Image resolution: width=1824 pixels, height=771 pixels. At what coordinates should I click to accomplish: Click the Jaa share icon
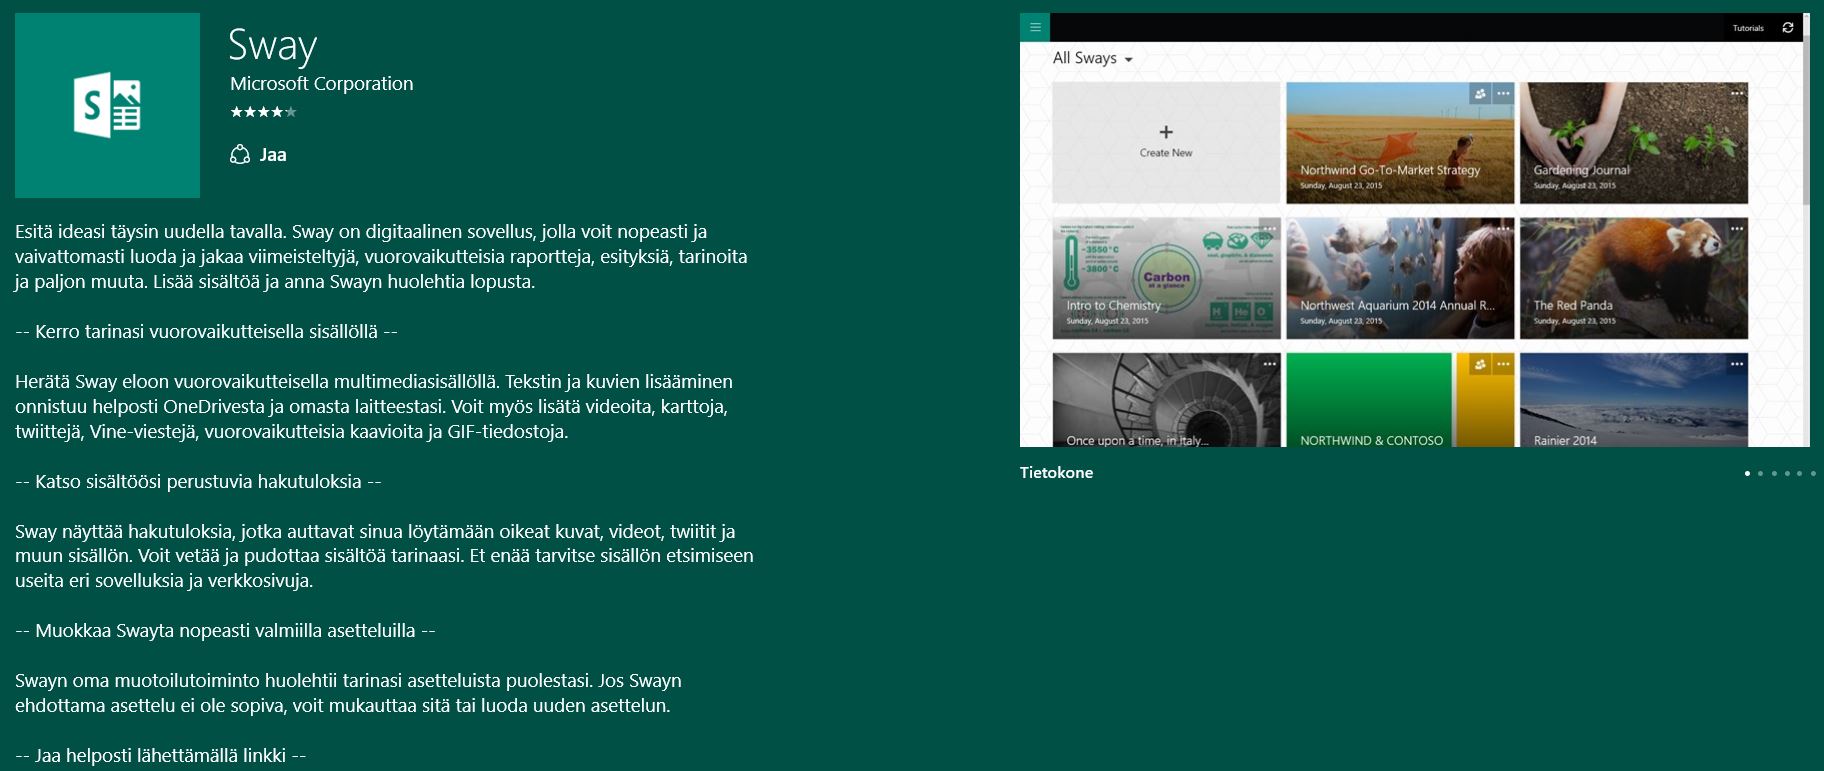click(240, 155)
